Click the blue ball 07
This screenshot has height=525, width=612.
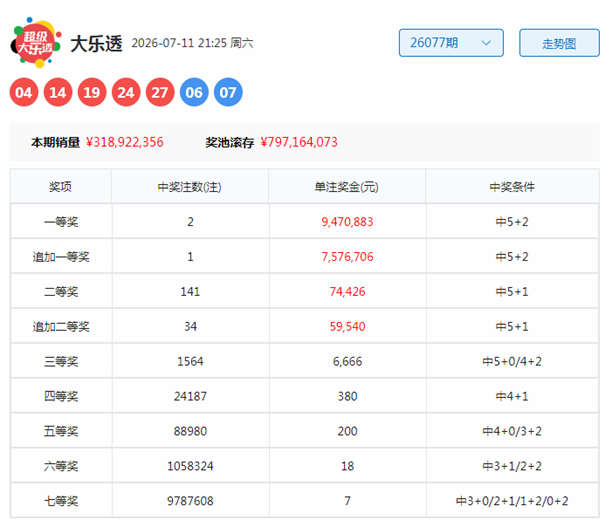(228, 93)
